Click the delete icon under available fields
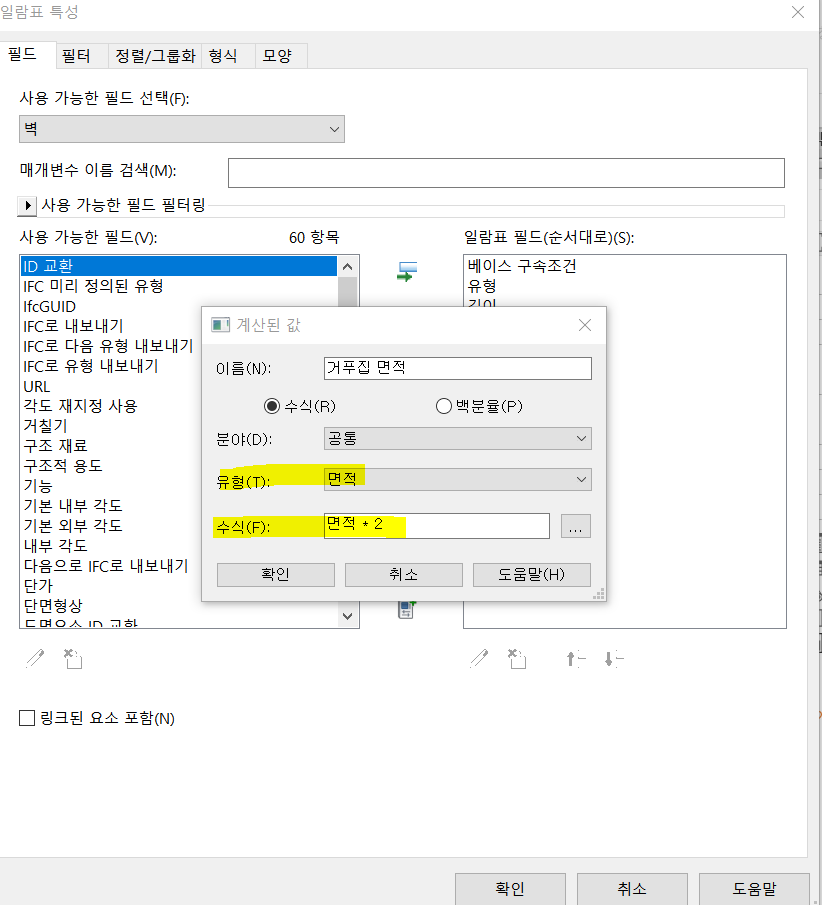This screenshot has width=822, height=905. pyautogui.click(x=72, y=658)
